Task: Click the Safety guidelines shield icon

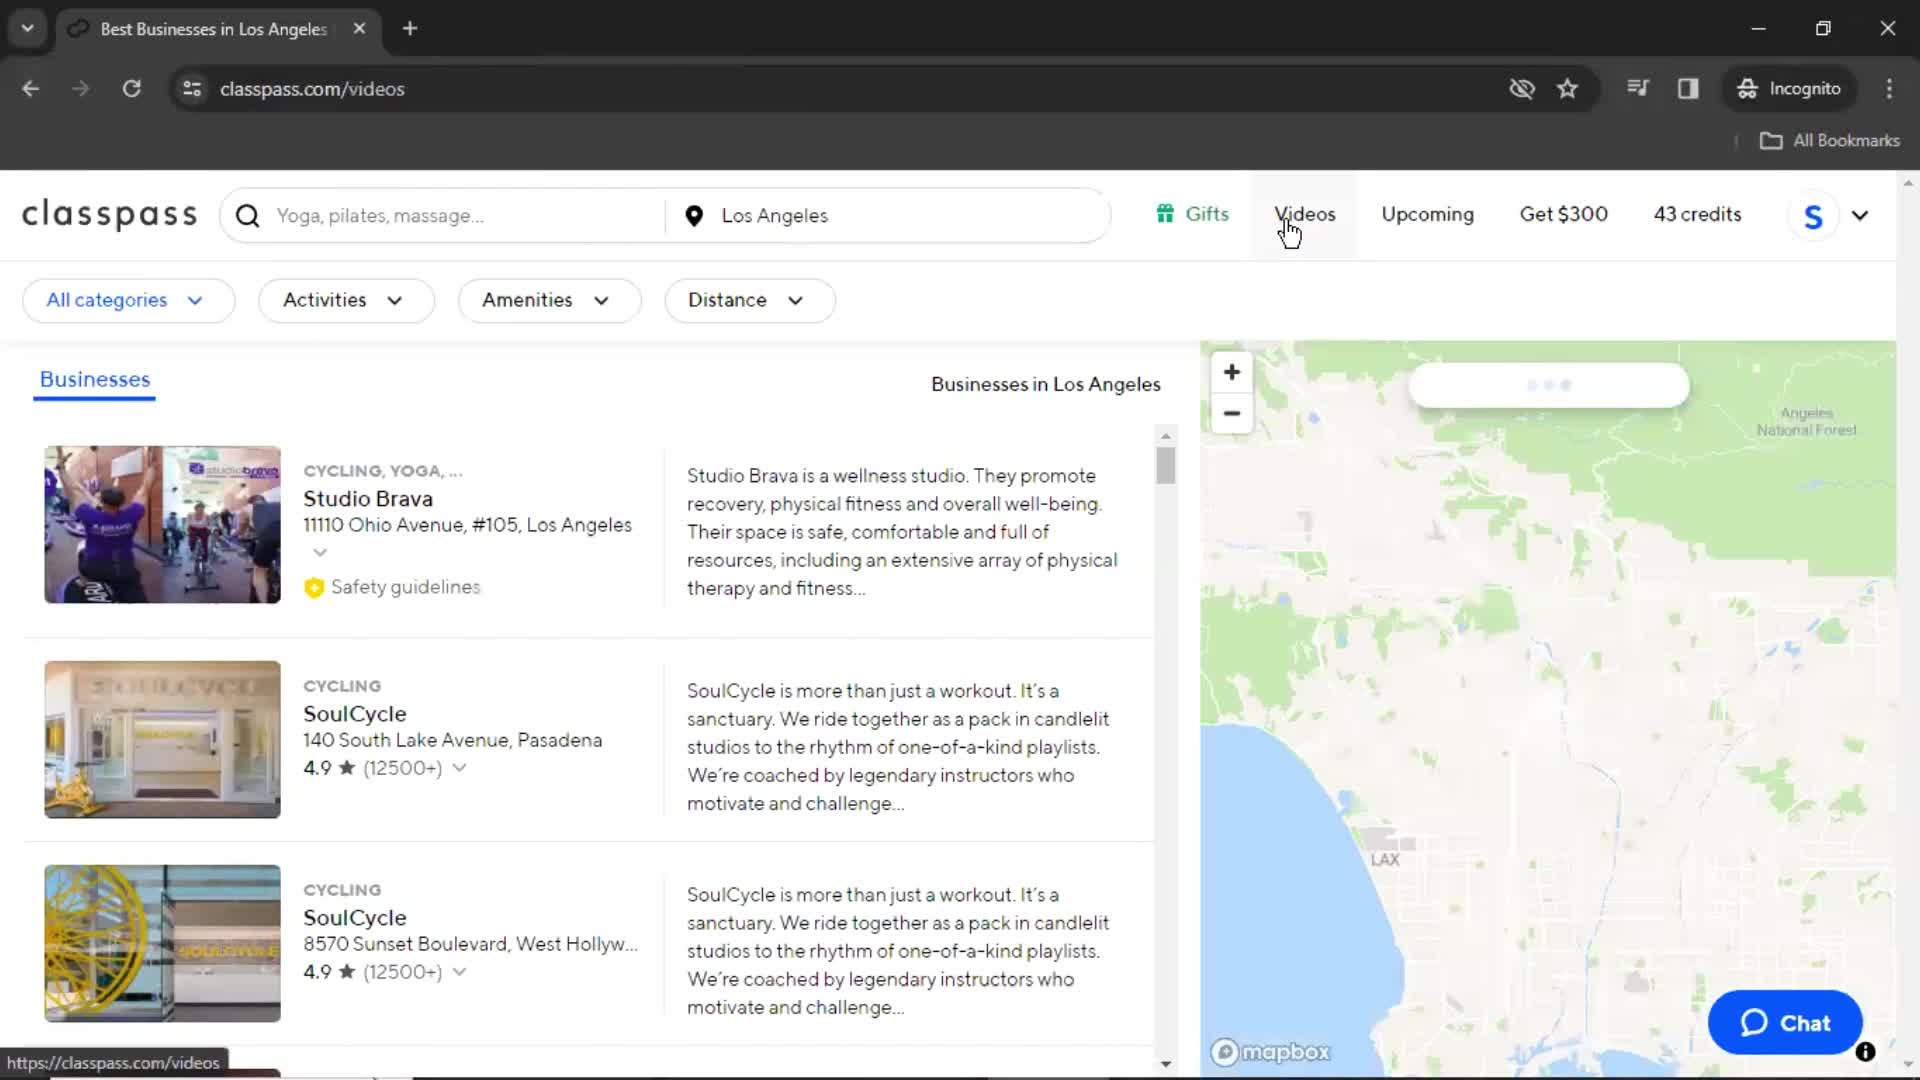Action: (314, 588)
